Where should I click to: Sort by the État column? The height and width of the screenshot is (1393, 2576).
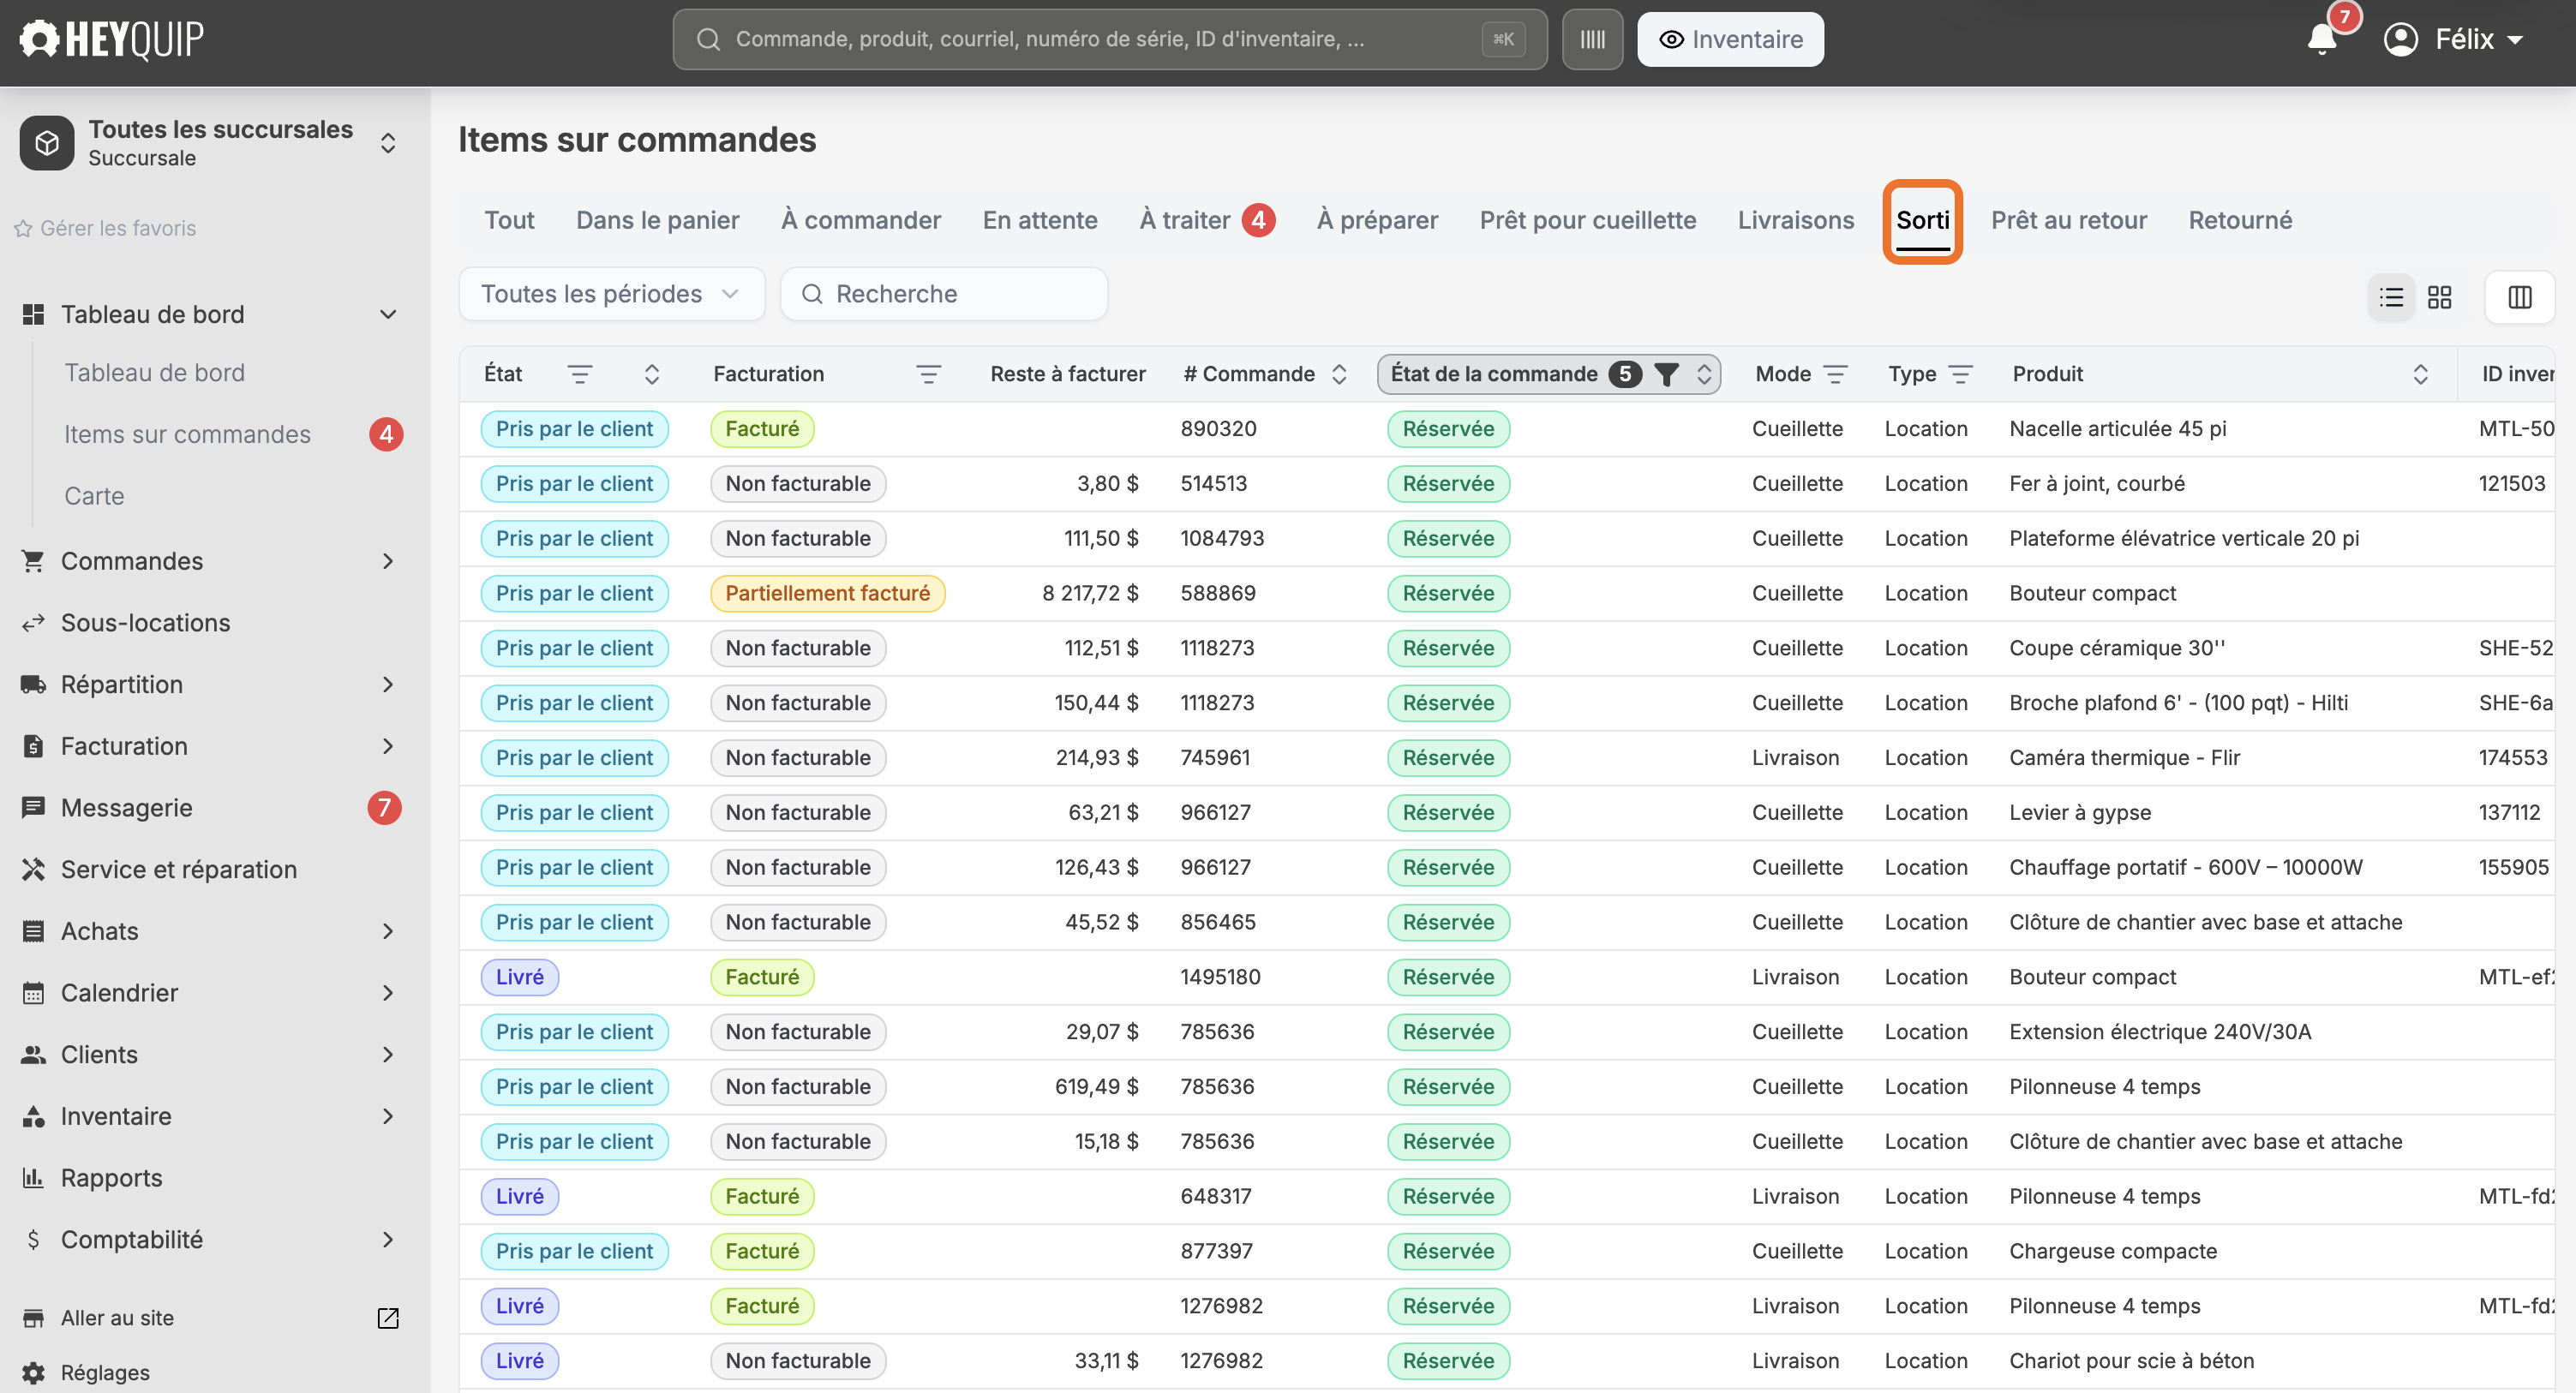[x=652, y=374]
